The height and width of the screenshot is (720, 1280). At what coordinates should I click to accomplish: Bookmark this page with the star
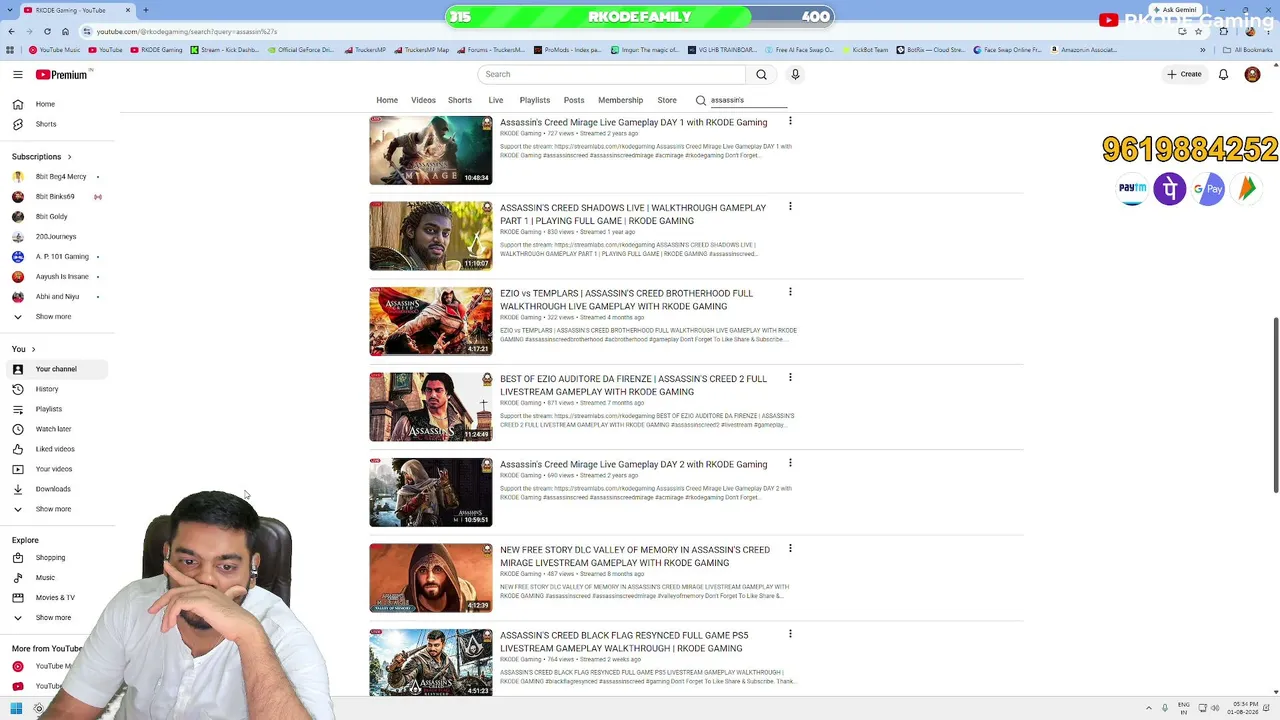tap(1198, 31)
